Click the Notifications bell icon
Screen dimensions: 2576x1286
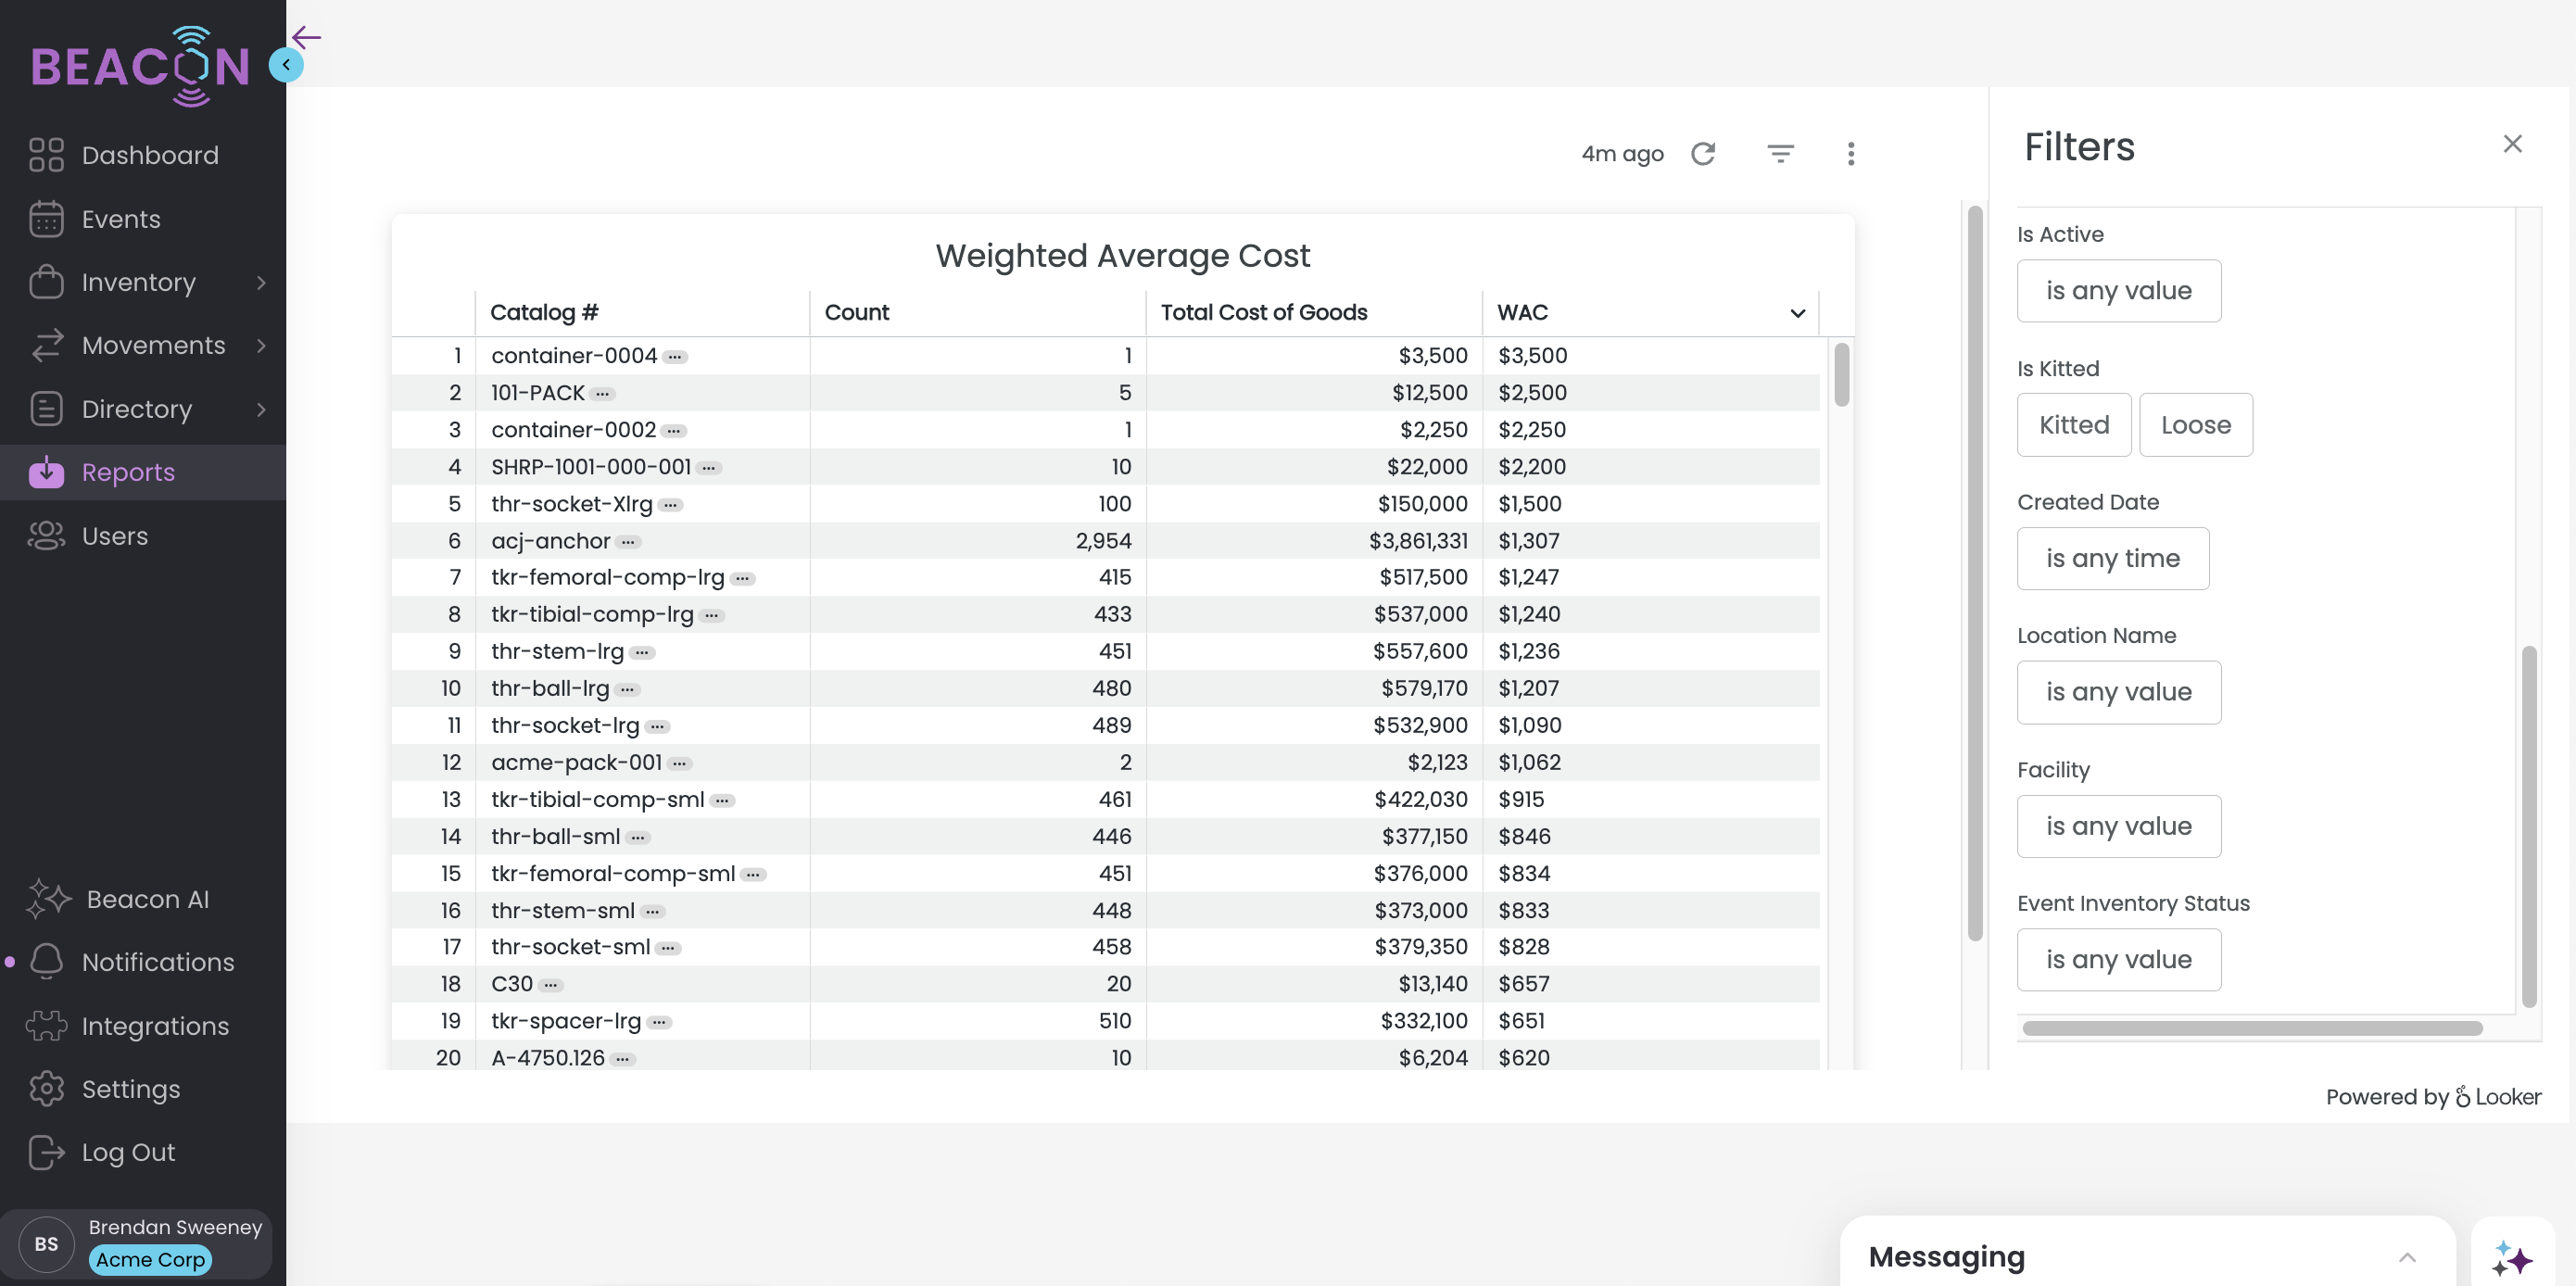(47, 961)
